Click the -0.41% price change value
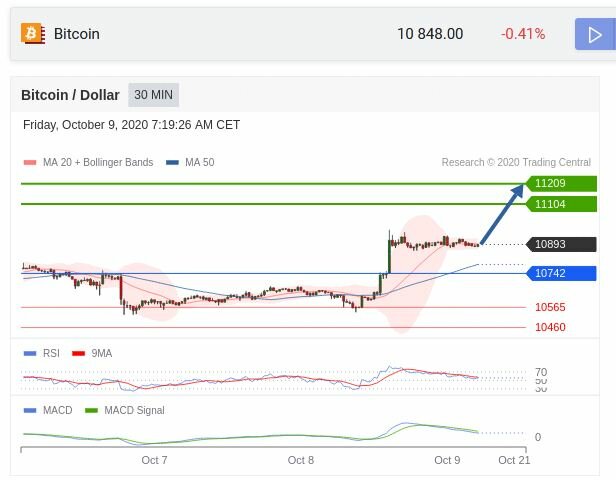This screenshot has width=616, height=480. tap(523, 34)
